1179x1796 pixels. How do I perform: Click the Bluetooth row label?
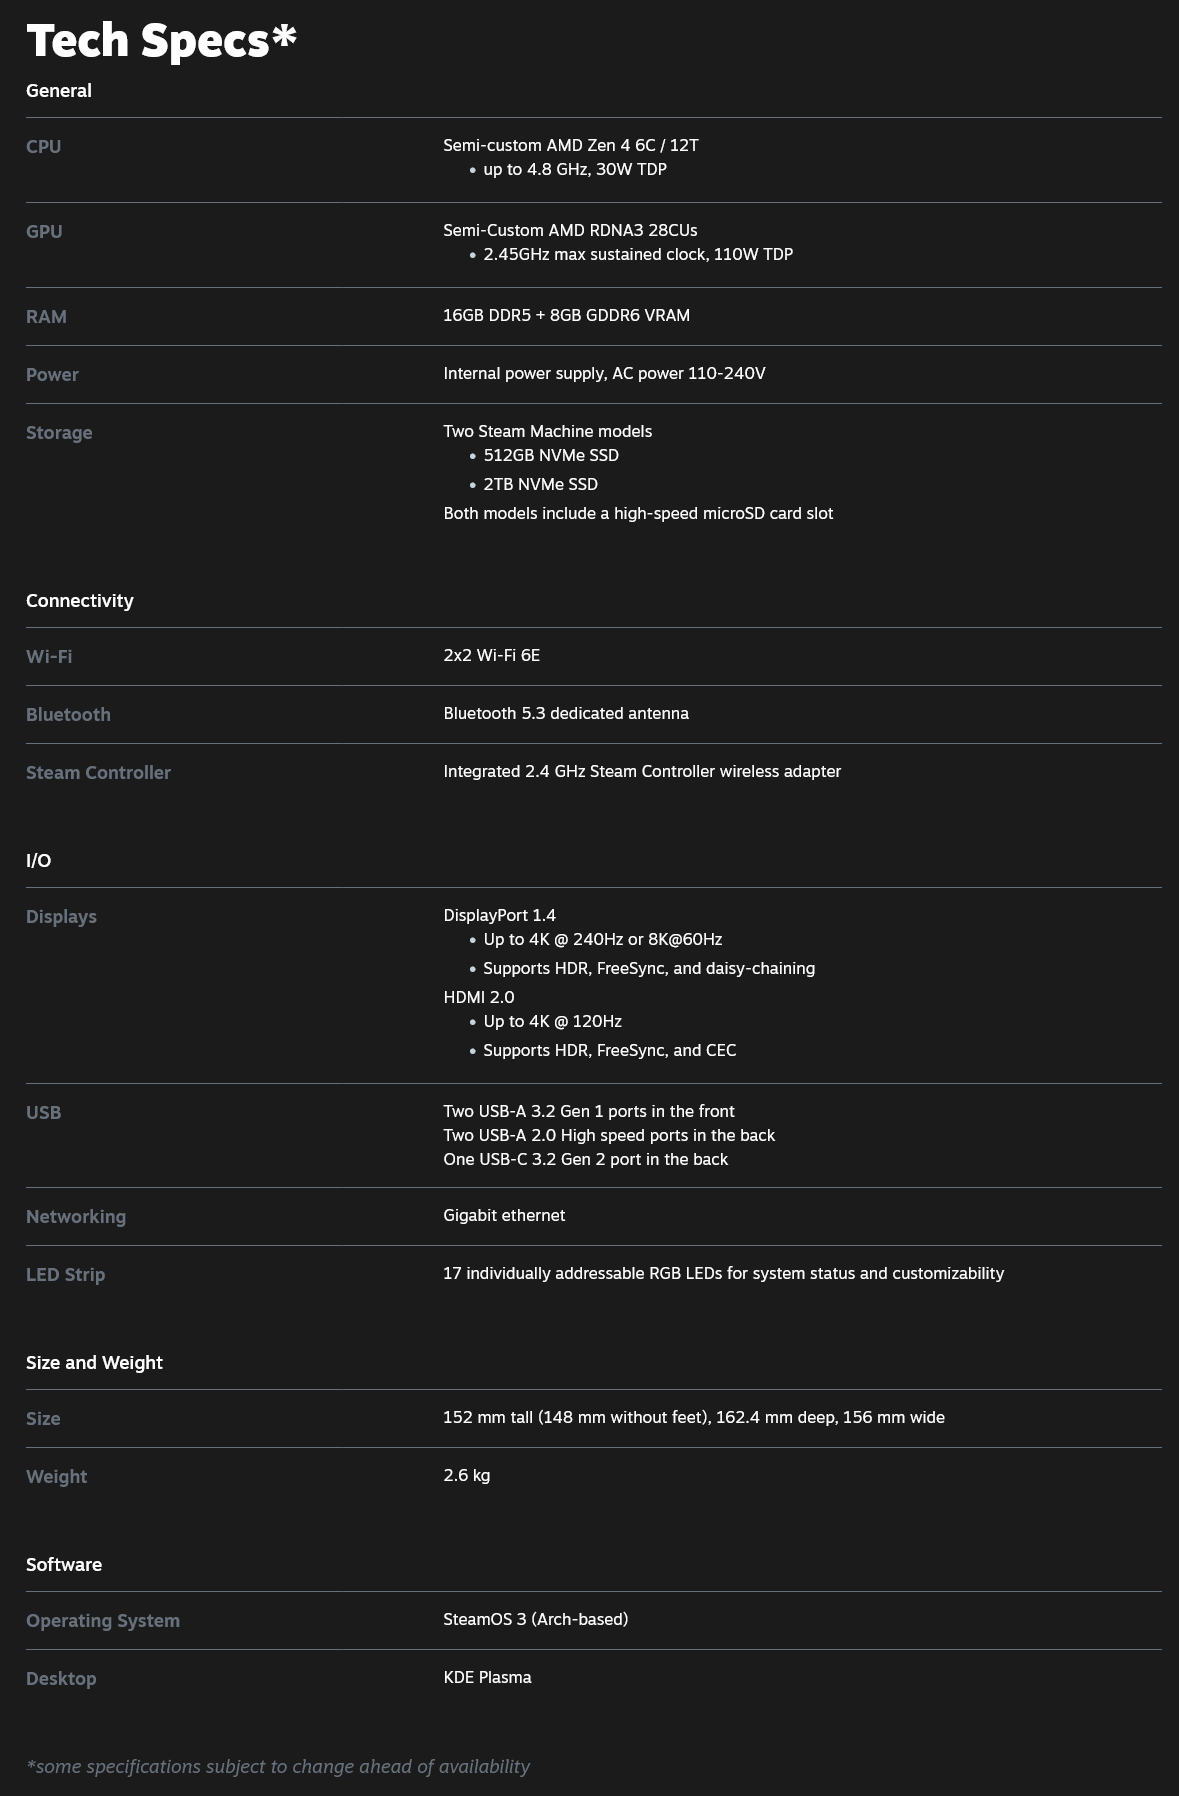tap(68, 715)
